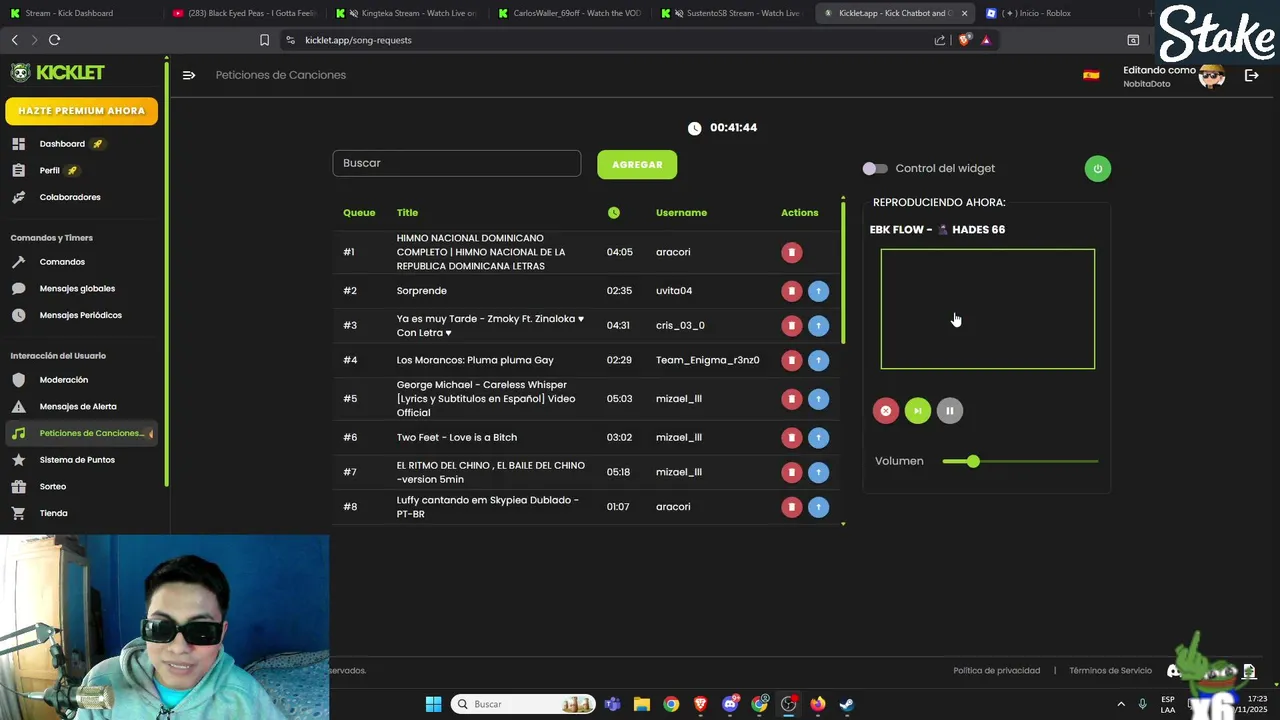Viewport: 1280px width, 720px height.
Task: Move Sorprende up in the queue
Action: (x=818, y=291)
